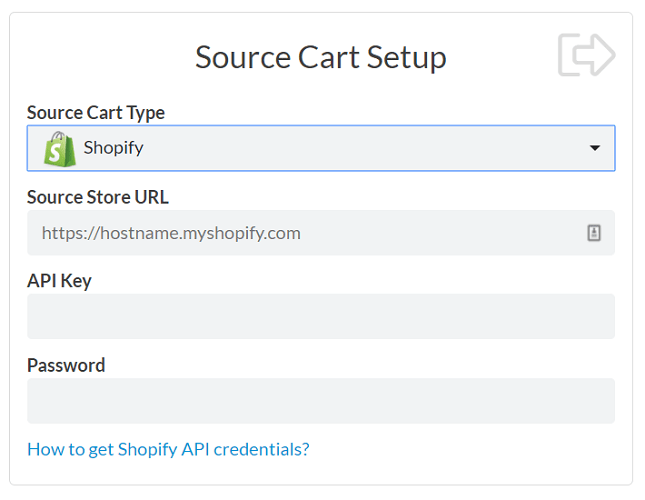
Task: Focus the API Key input field
Action: [320, 316]
